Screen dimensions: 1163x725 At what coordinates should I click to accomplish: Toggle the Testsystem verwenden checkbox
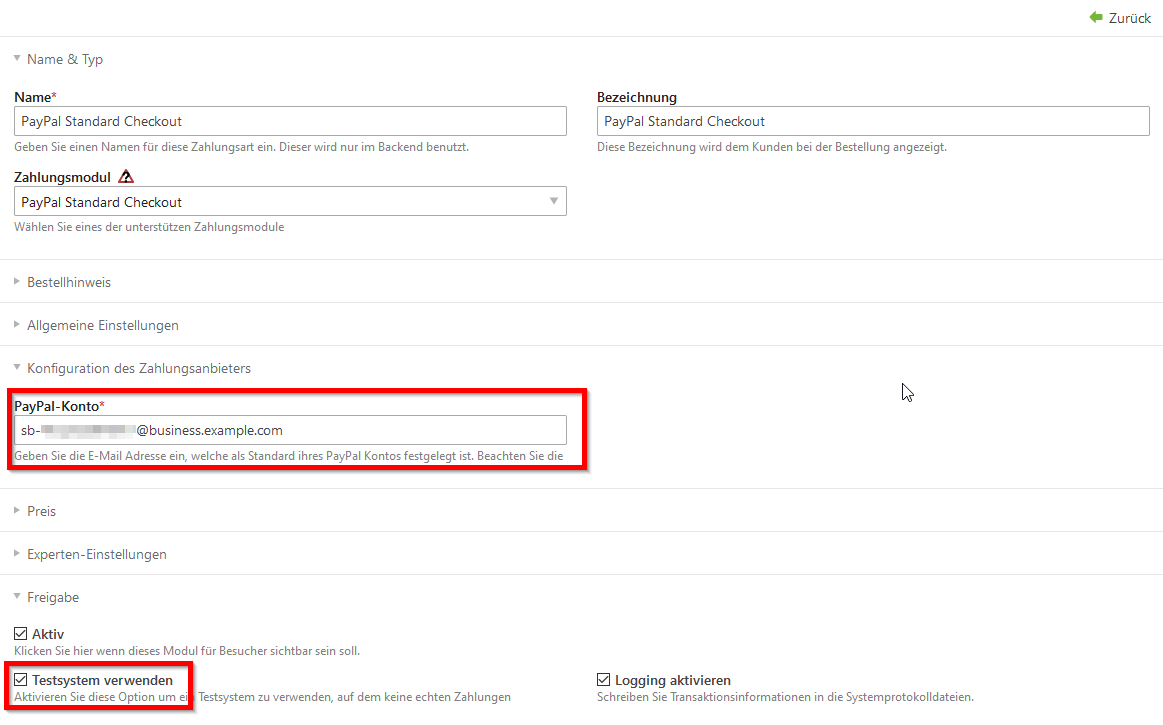coord(21,680)
